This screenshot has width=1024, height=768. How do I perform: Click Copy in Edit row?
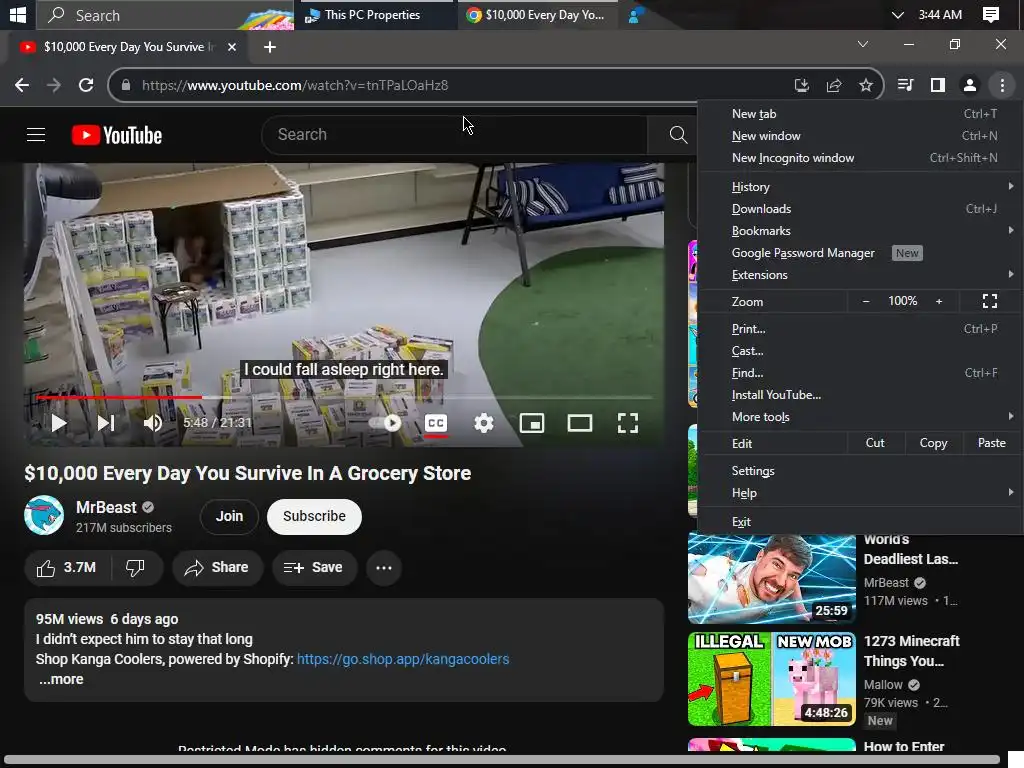pos(933,443)
